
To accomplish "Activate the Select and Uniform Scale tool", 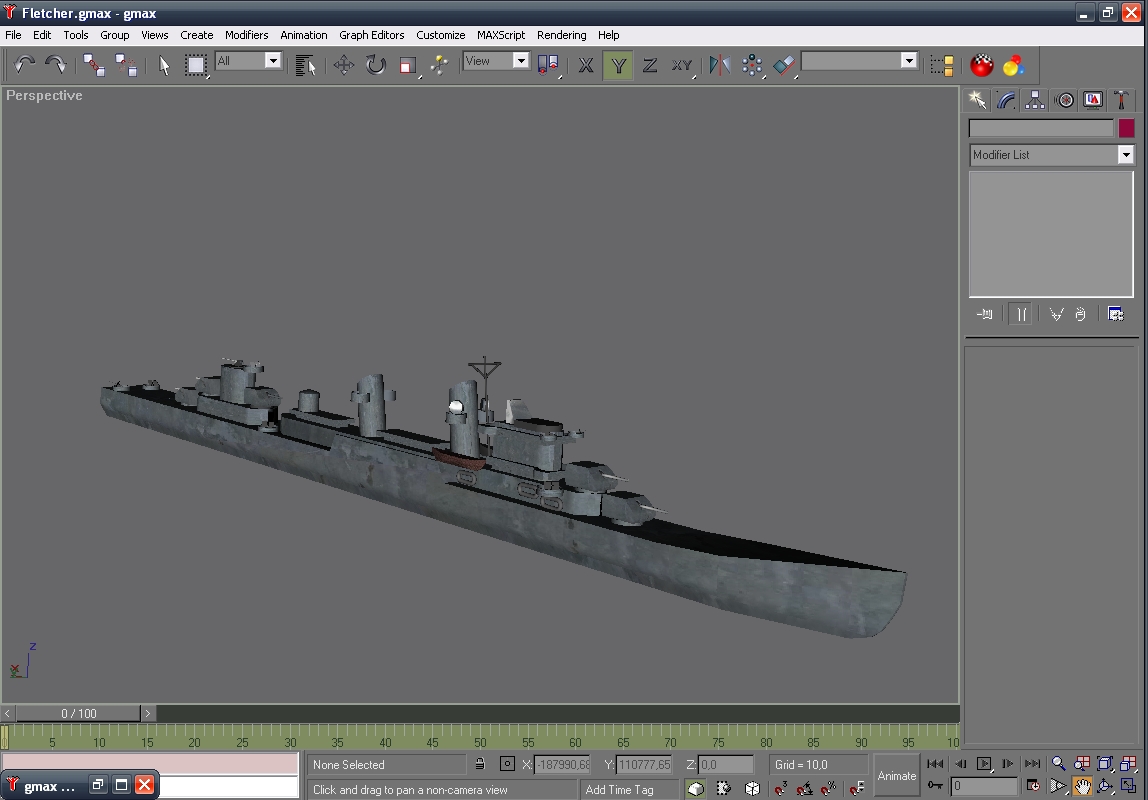I will [x=408, y=65].
